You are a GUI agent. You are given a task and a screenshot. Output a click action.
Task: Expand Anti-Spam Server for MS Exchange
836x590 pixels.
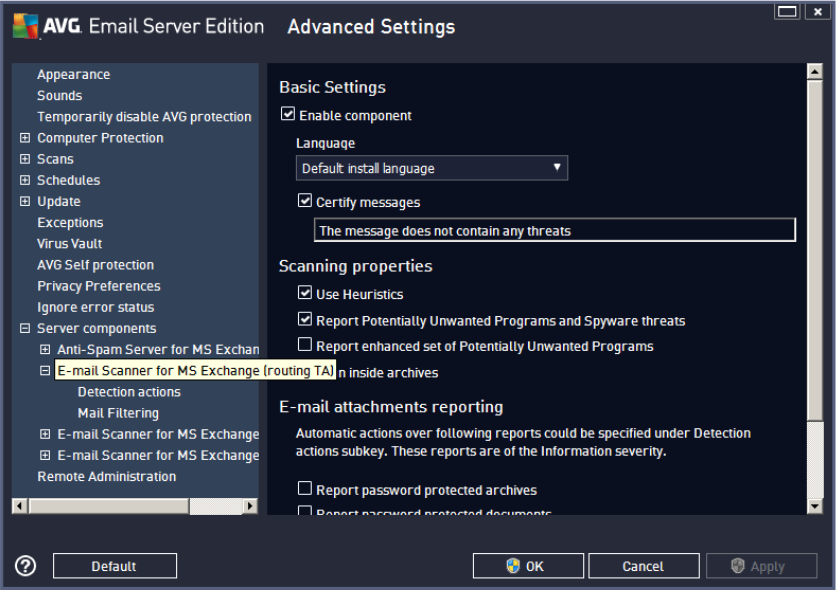(x=45, y=350)
